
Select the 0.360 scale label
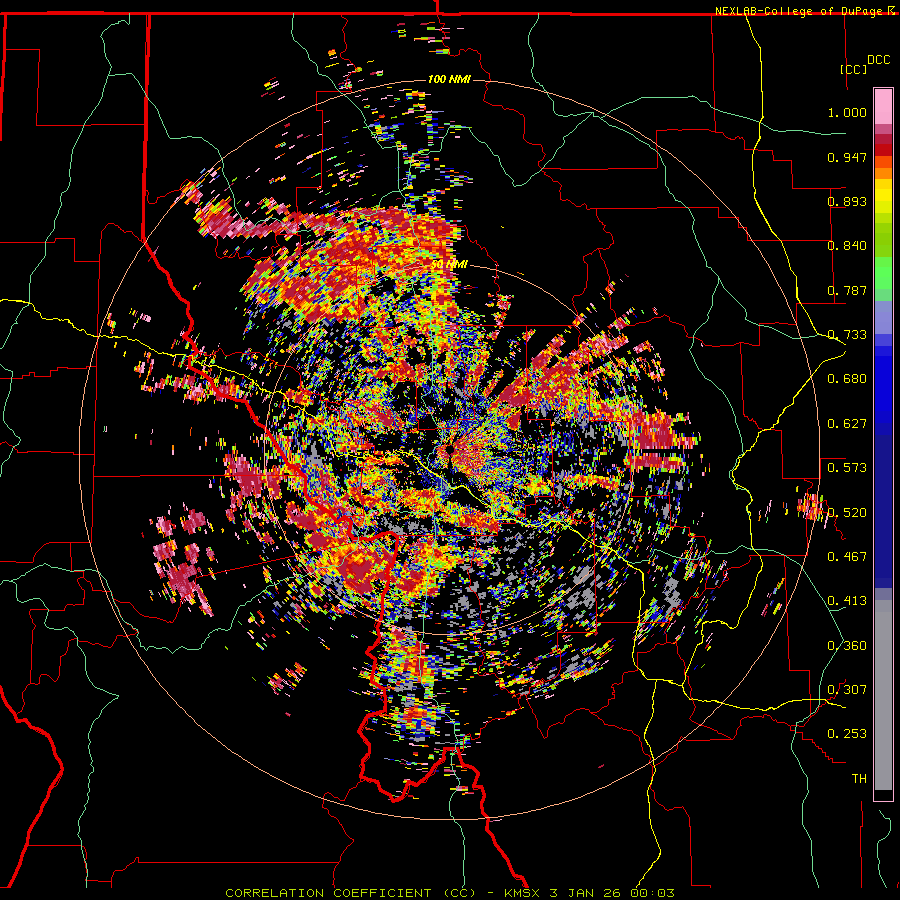[x=847, y=646]
